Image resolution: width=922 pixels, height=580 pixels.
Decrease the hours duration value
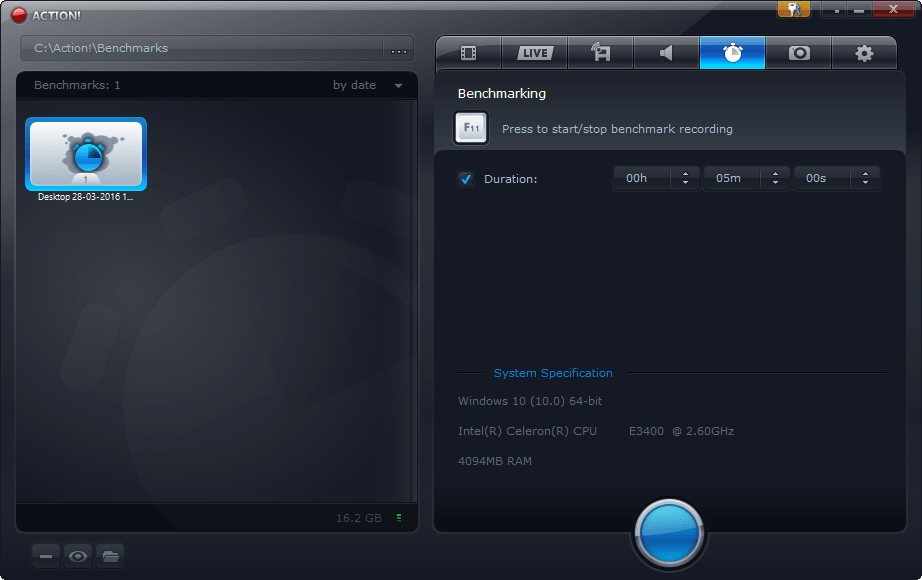tap(685, 182)
